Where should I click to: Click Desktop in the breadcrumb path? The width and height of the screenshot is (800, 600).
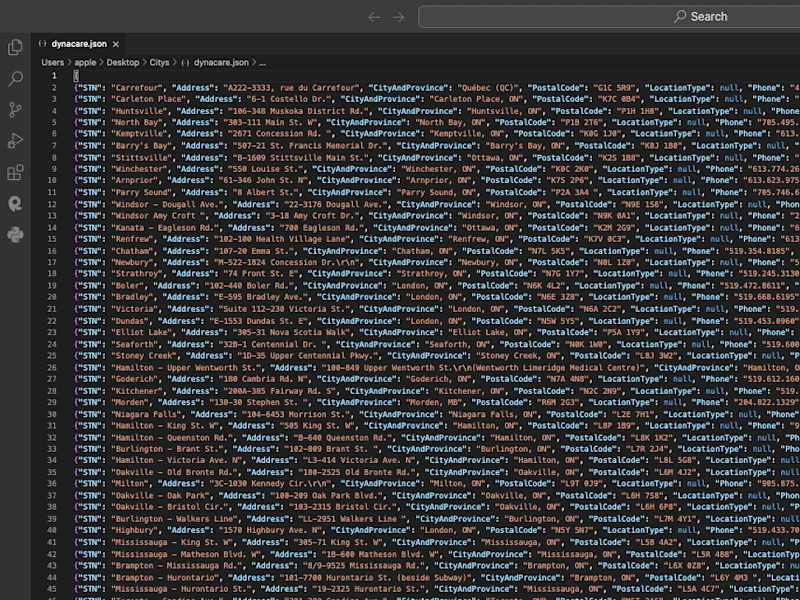pyautogui.click(x=122, y=63)
